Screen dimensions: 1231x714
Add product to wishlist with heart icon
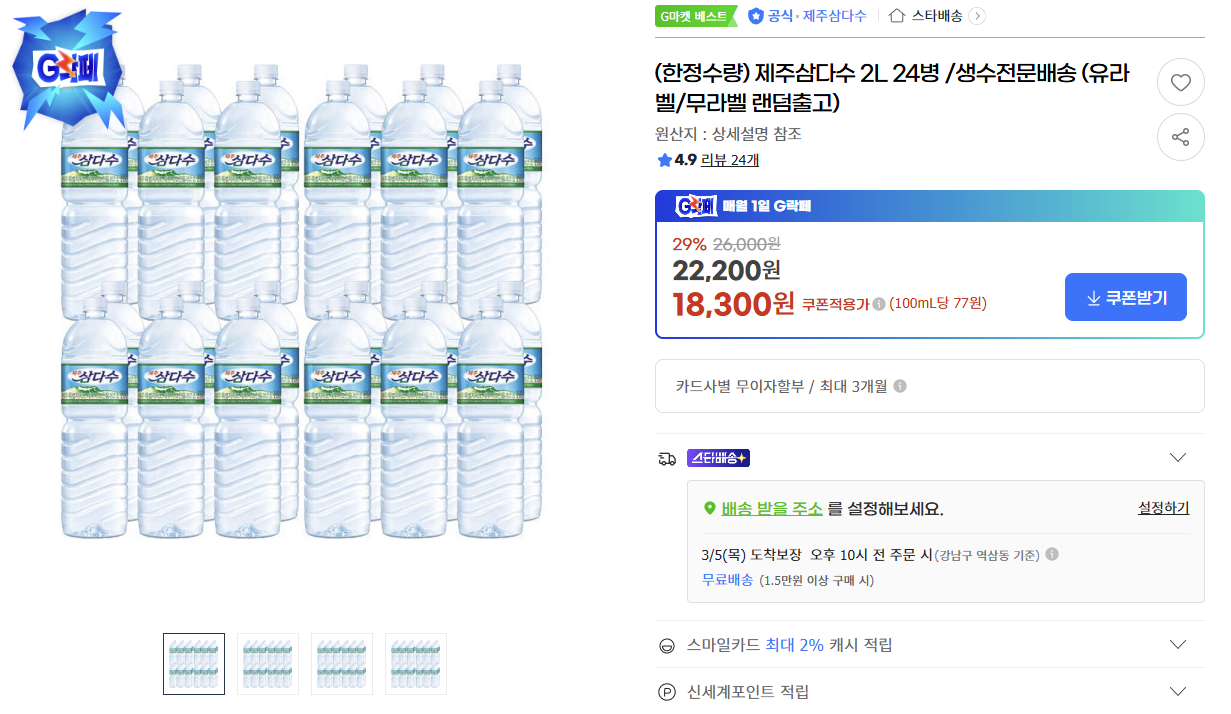coord(1180,83)
